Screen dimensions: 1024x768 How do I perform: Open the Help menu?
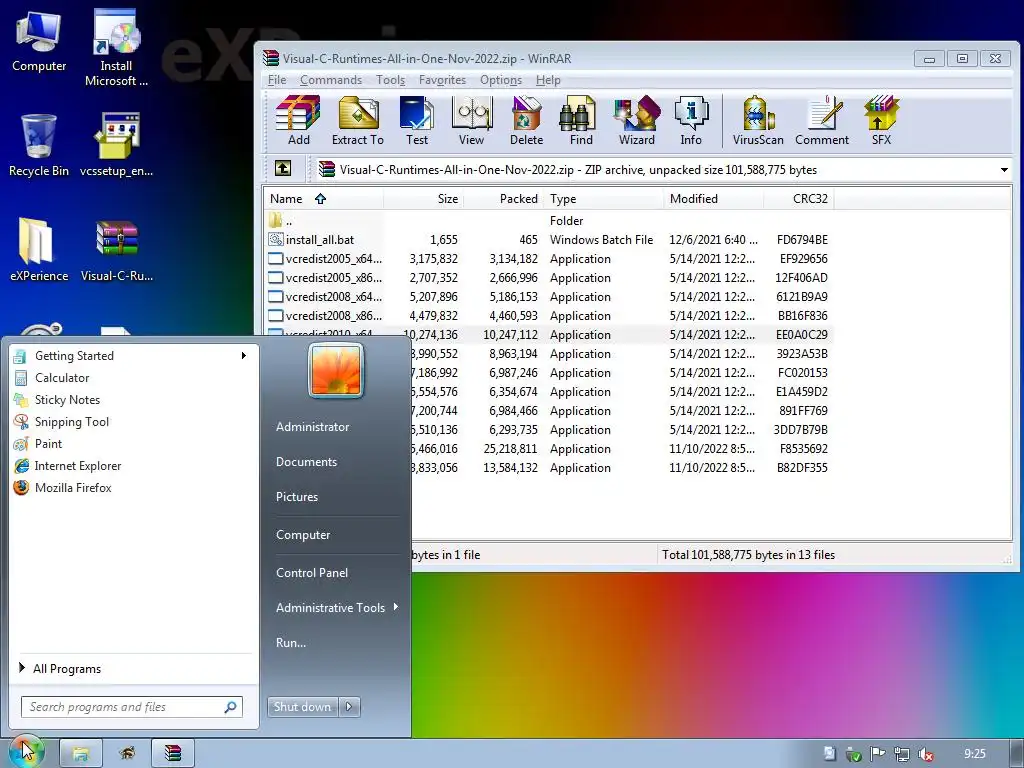548,80
